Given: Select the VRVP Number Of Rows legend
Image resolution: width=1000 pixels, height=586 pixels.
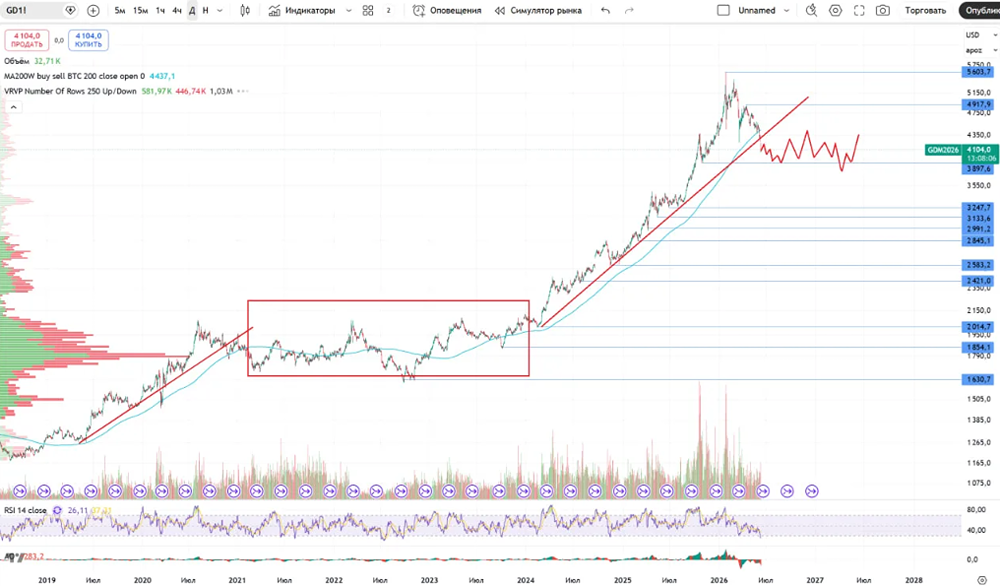Looking at the screenshot, I should (70, 91).
